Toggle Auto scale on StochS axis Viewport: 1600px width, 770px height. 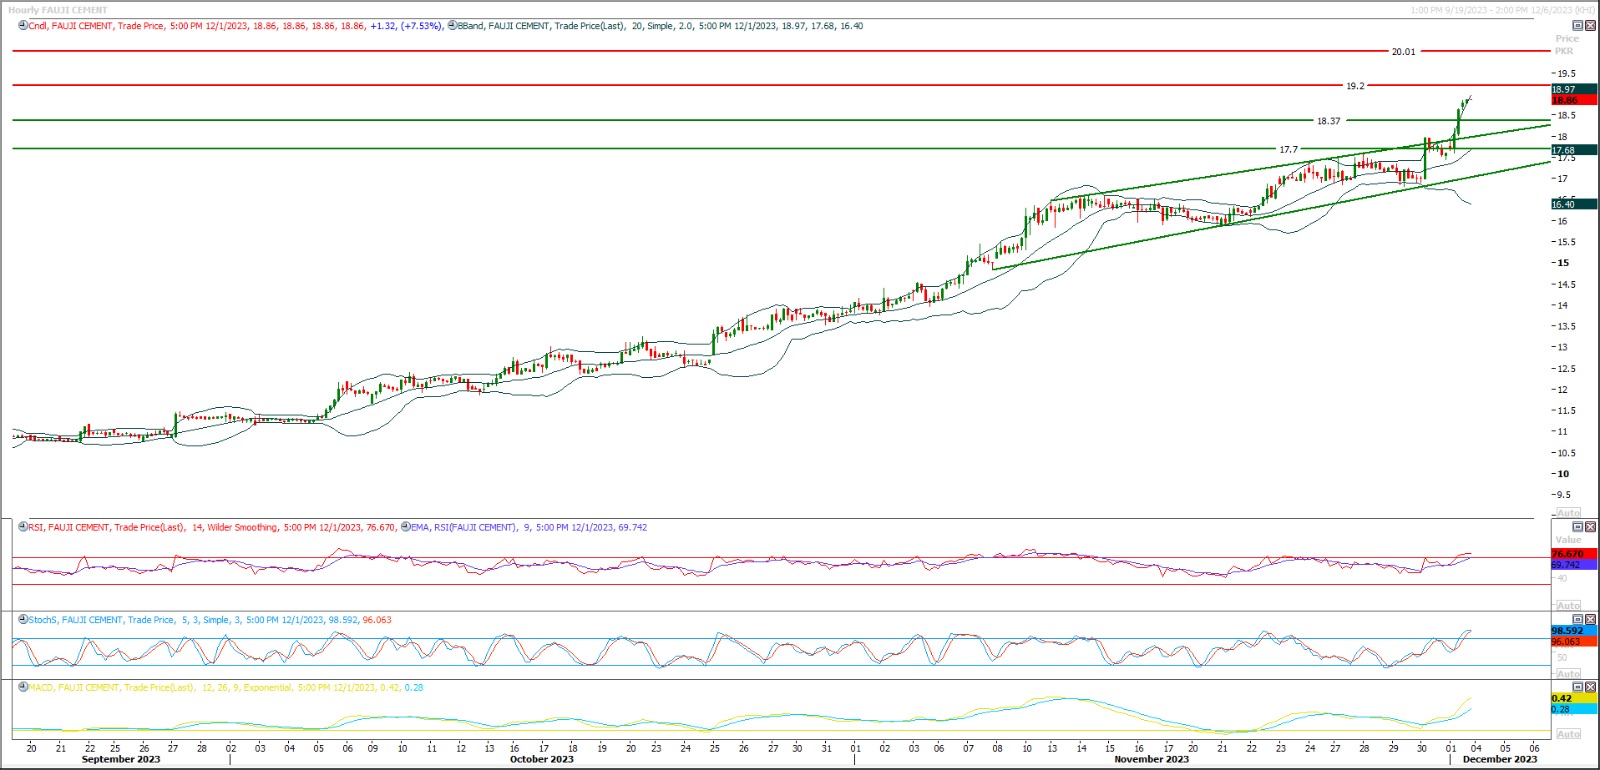1568,674
